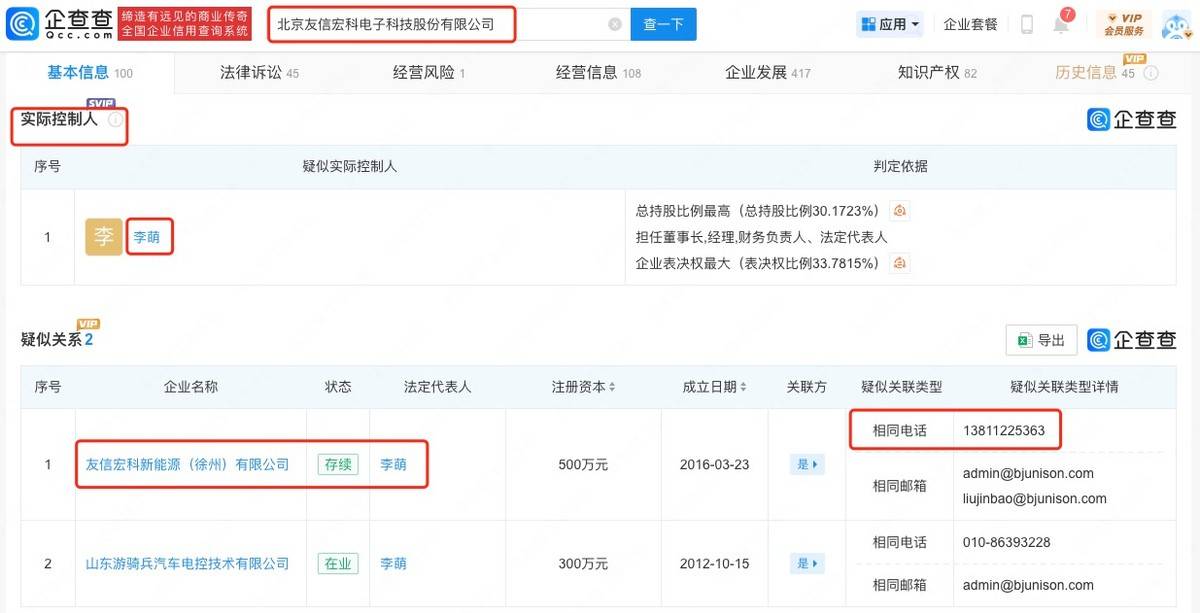Open 友信宏科新能源（徐州）有限公司 company page
The image size is (1200, 613).
[x=188, y=465]
